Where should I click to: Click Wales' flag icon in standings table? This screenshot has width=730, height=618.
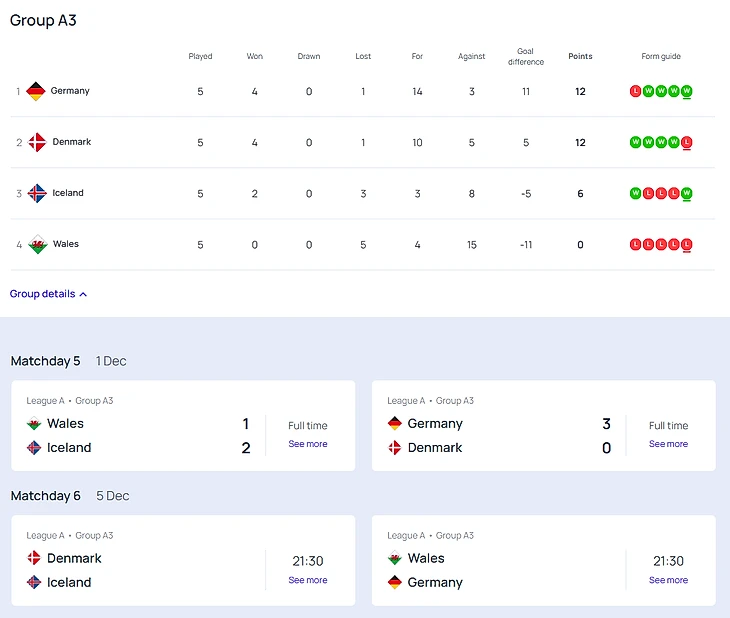[36, 244]
